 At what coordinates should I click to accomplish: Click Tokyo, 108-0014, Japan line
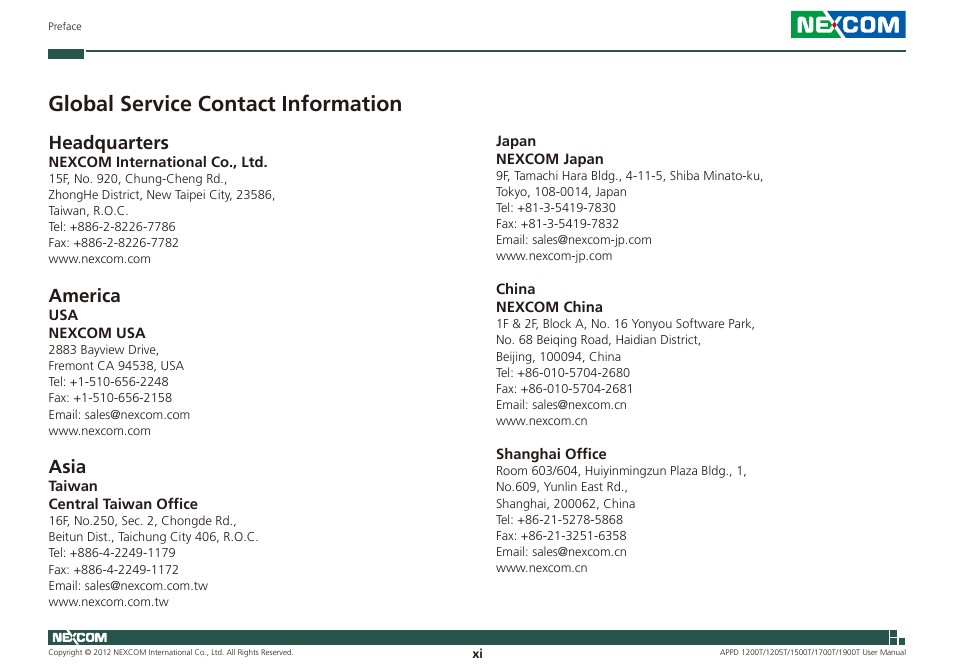[x=561, y=192]
